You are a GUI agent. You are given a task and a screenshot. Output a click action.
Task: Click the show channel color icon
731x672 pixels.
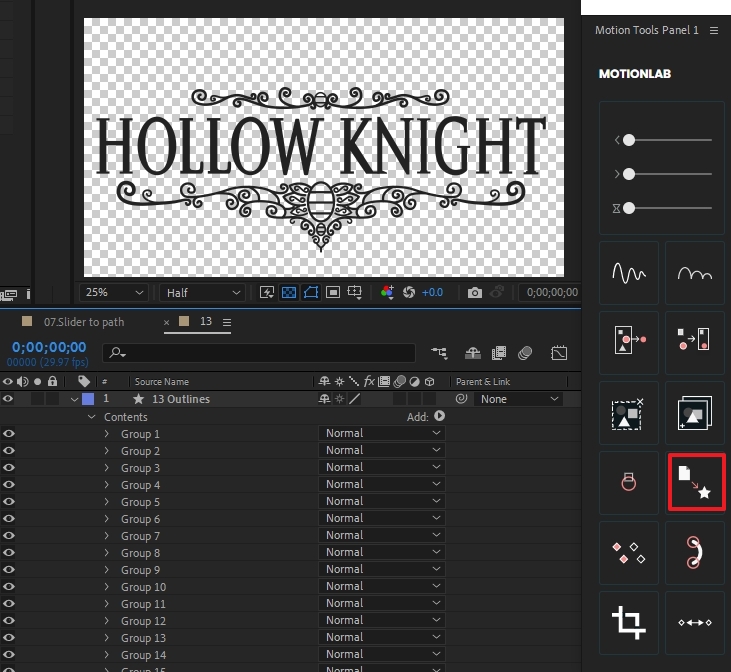click(387, 292)
